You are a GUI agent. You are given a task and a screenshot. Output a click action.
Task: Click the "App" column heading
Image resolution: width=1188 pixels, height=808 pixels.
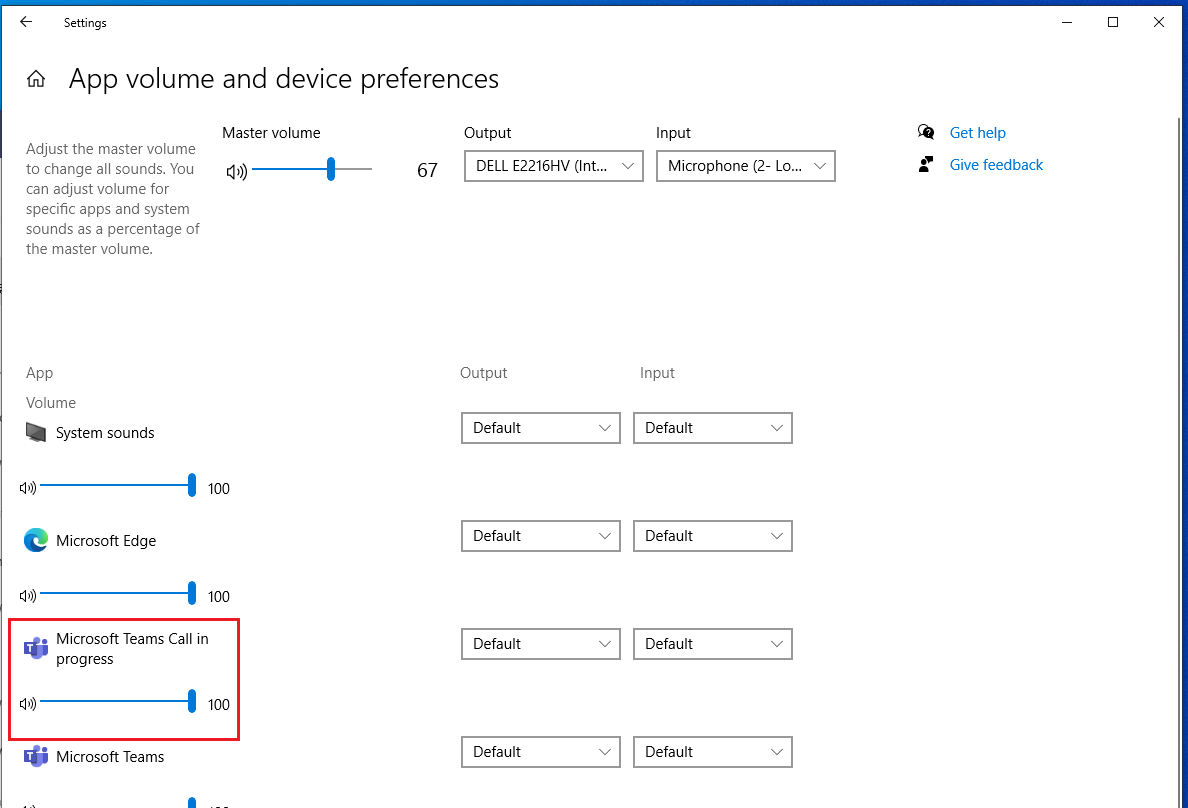pos(39,373)
